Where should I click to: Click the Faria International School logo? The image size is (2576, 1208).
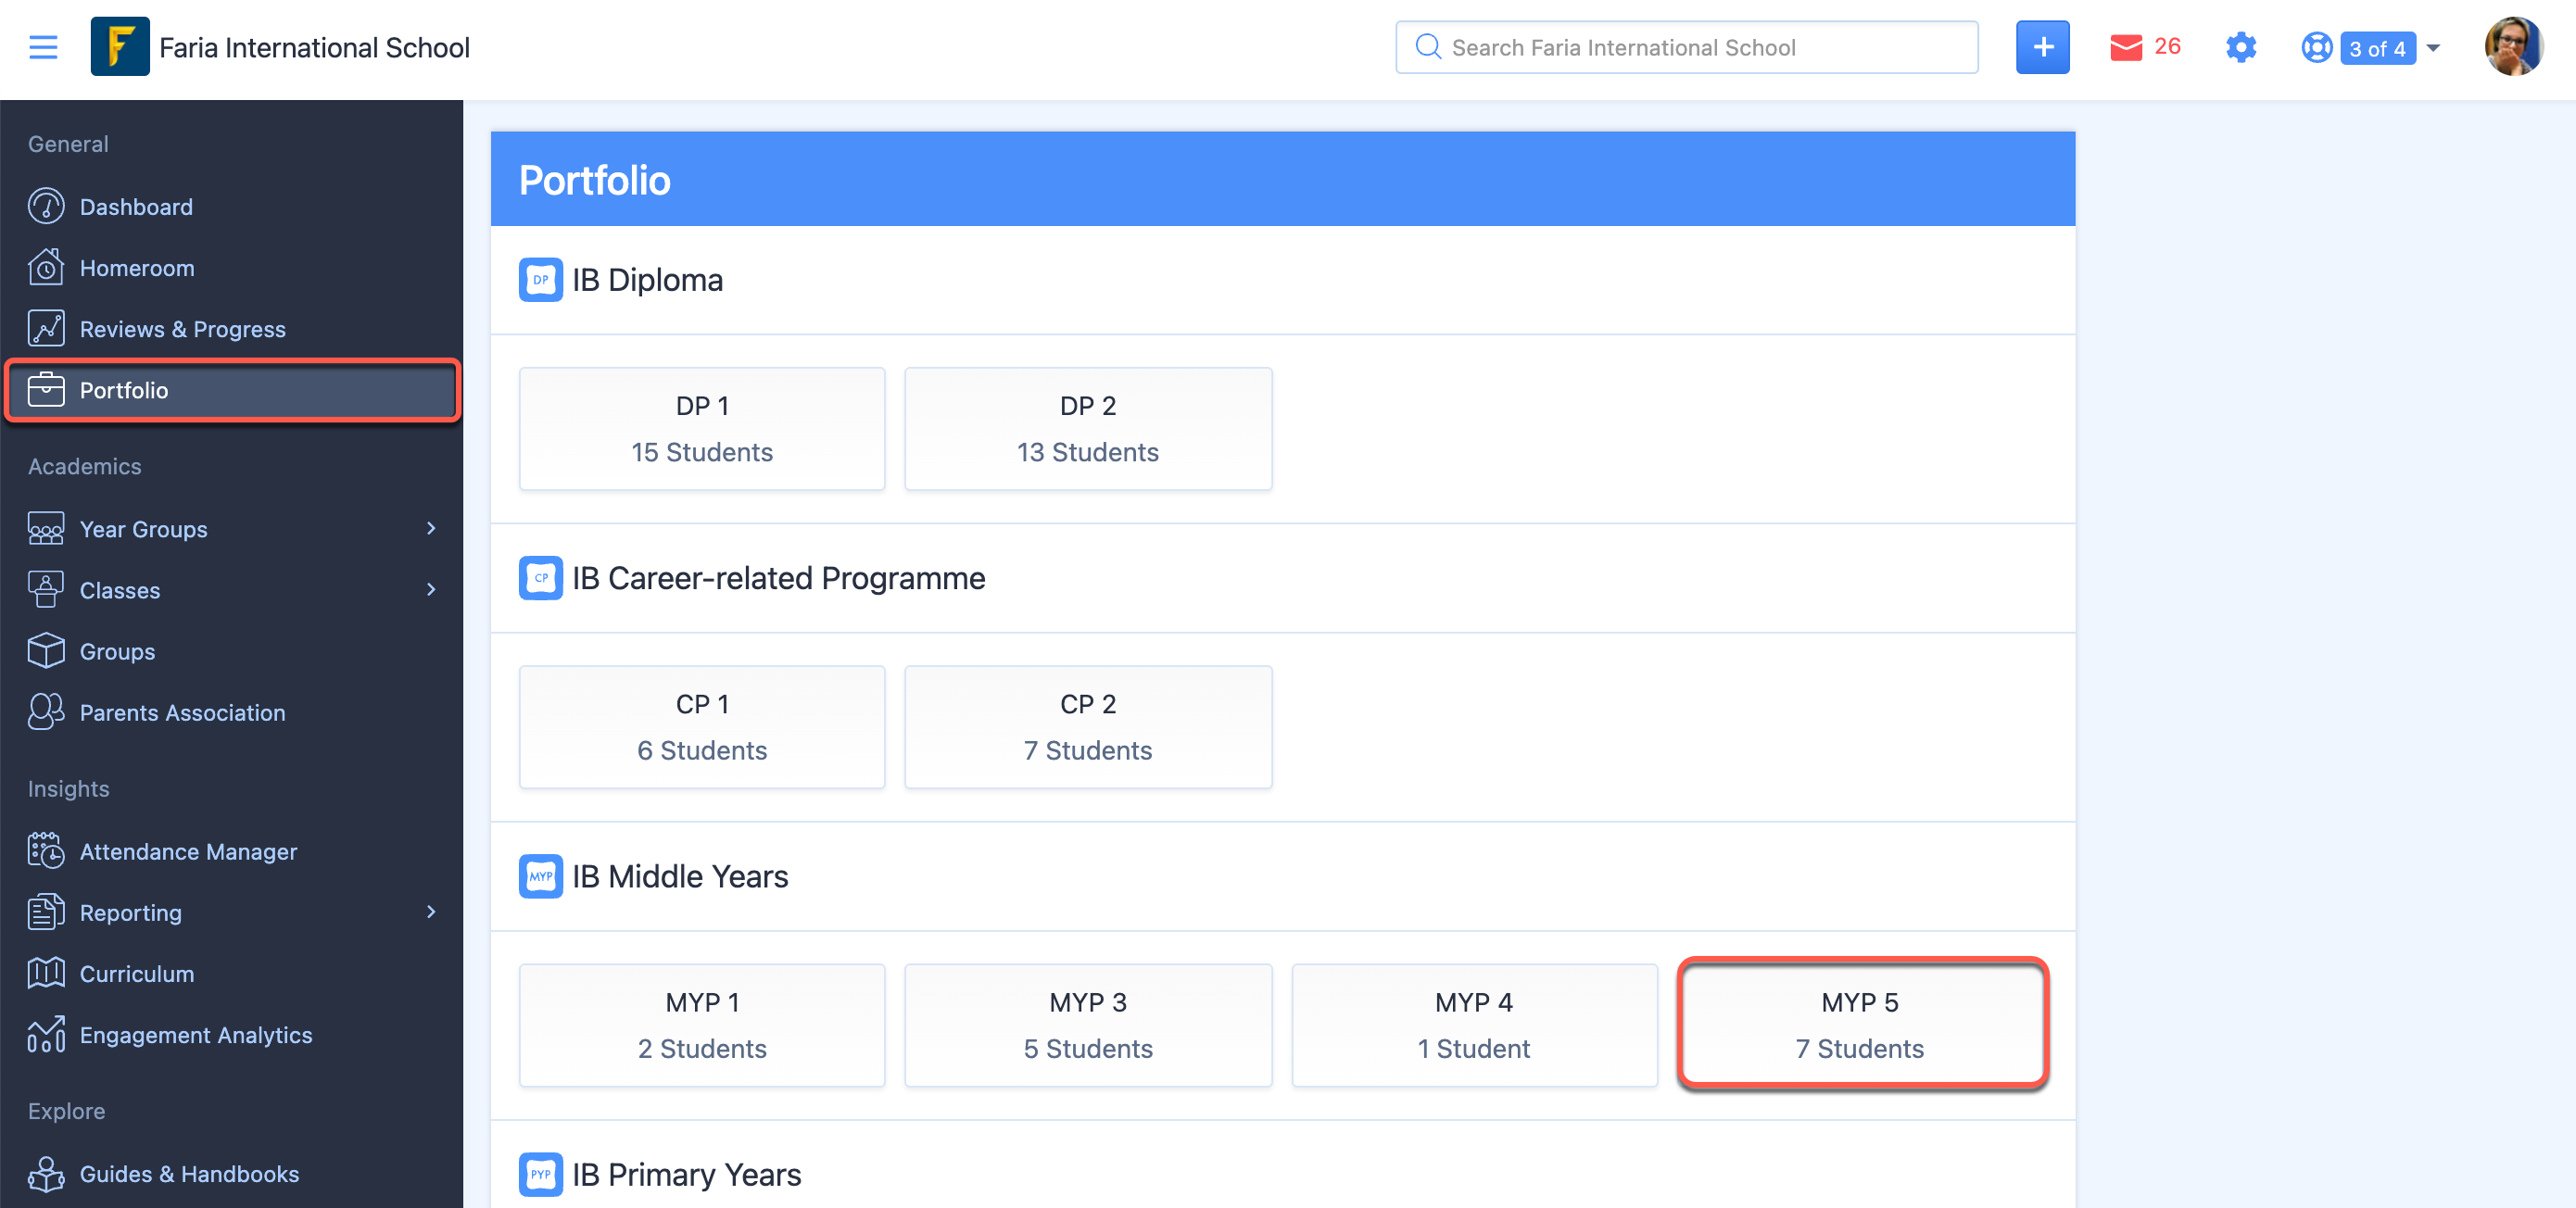click(120, 47)
